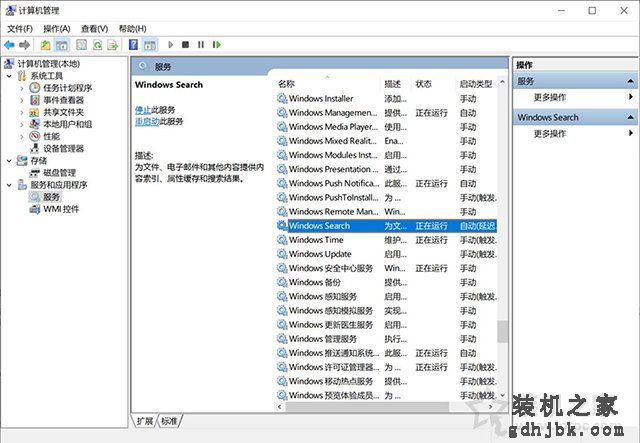The width and height of the screenshot is (640, 443).
Task: Expand the 任务计划程序 tree node
Action: click(22, 88)
